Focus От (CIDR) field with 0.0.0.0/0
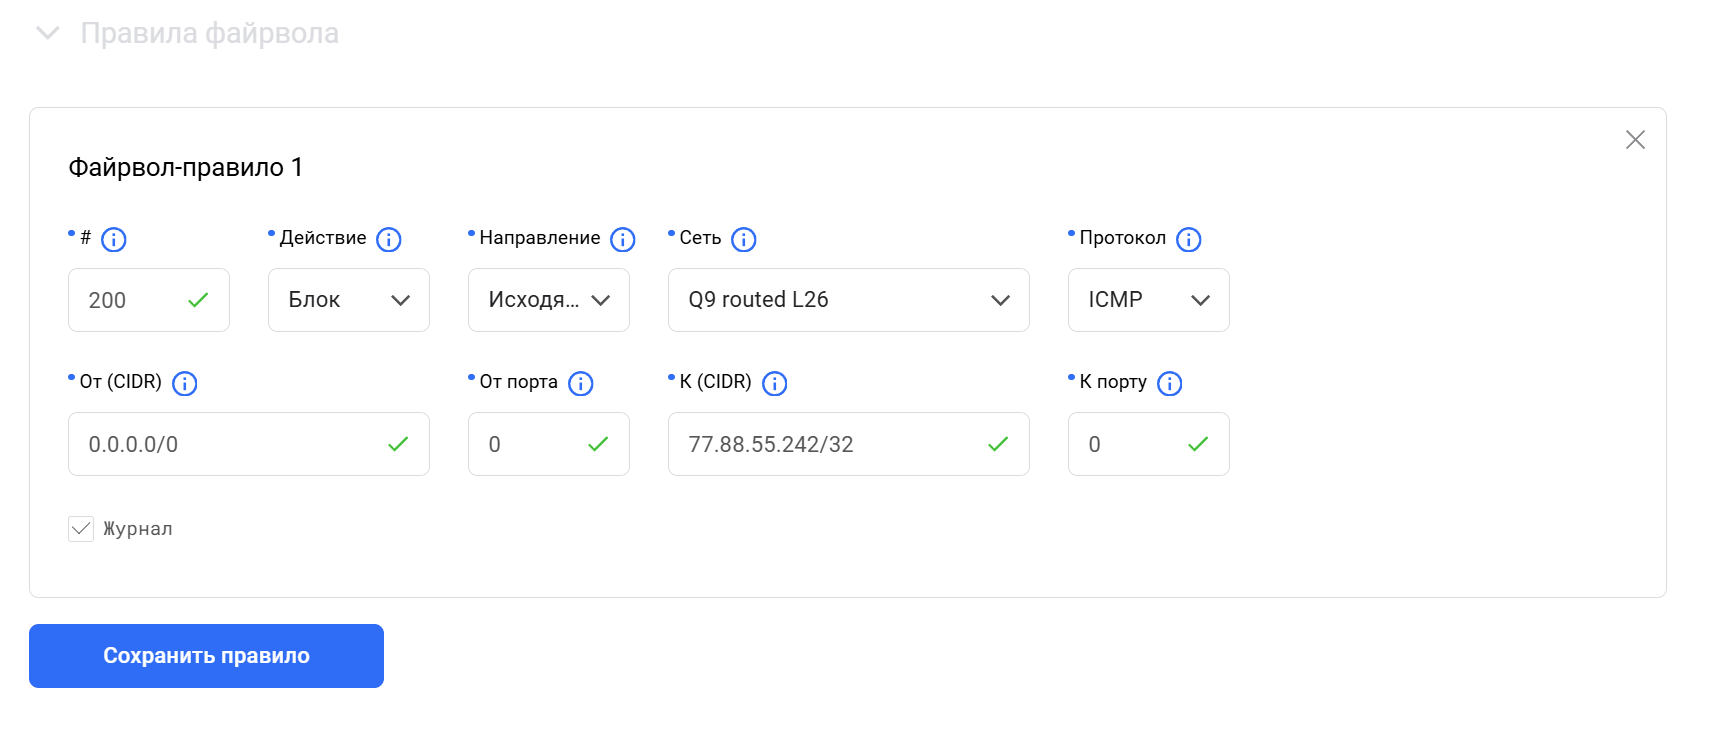Image resolution: width=1726 pixels, height=734 pixels. [x=249, y=444]
